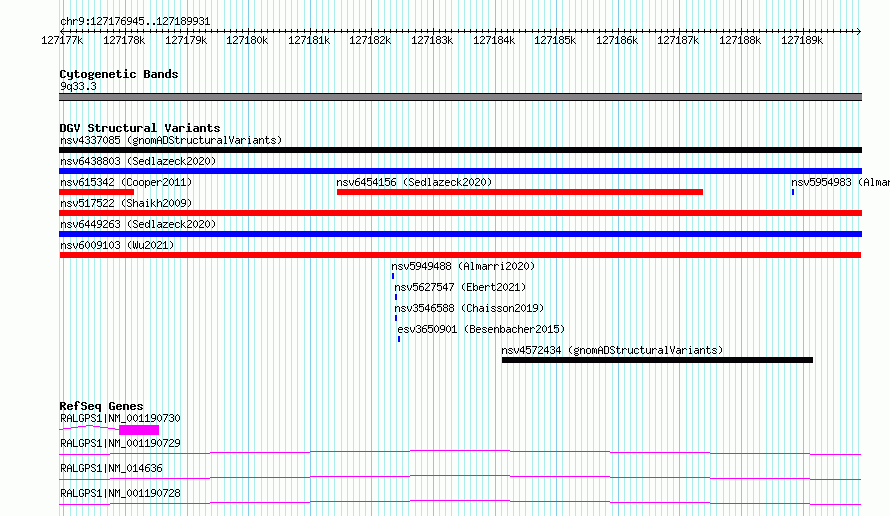Click the 127184k ruler tick label
Screen dimensions: 890x516
[494, 40]
